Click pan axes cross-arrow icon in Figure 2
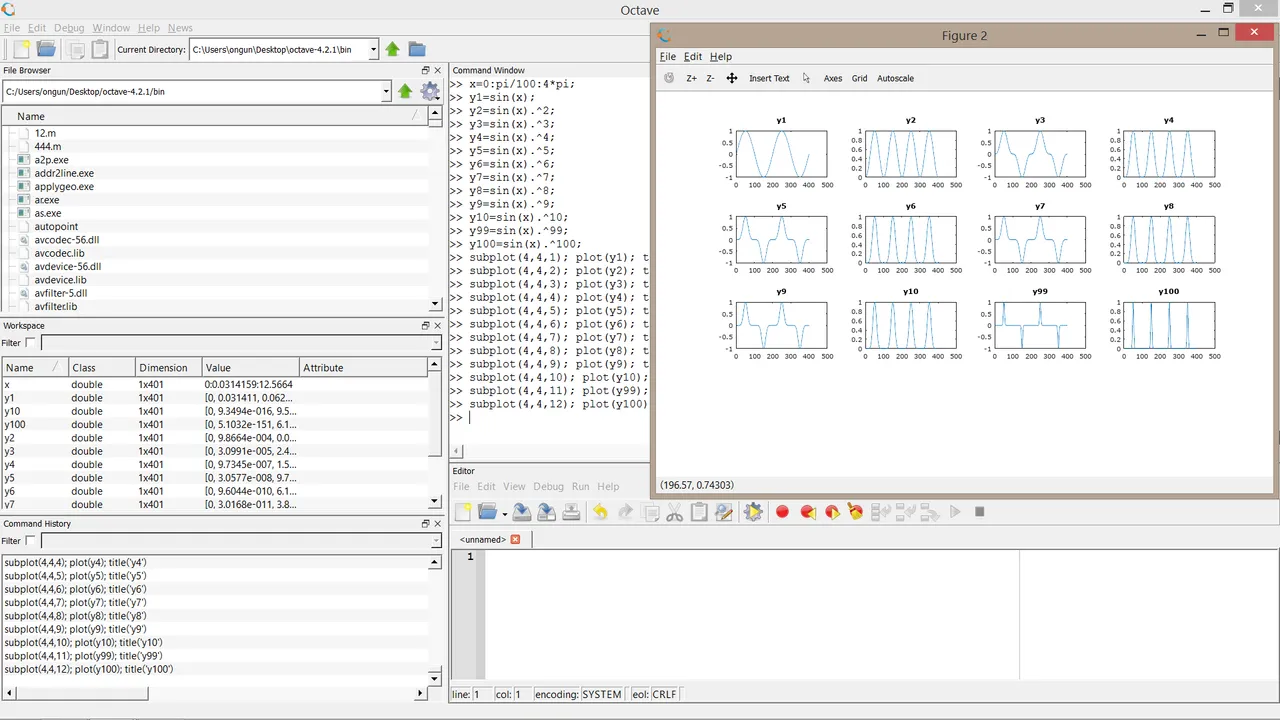 (732, 78)
